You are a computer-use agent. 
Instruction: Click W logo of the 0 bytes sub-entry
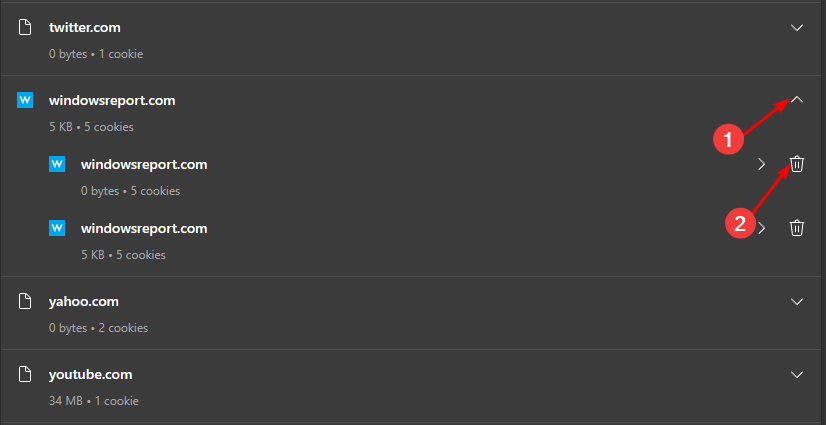[57, 164]
